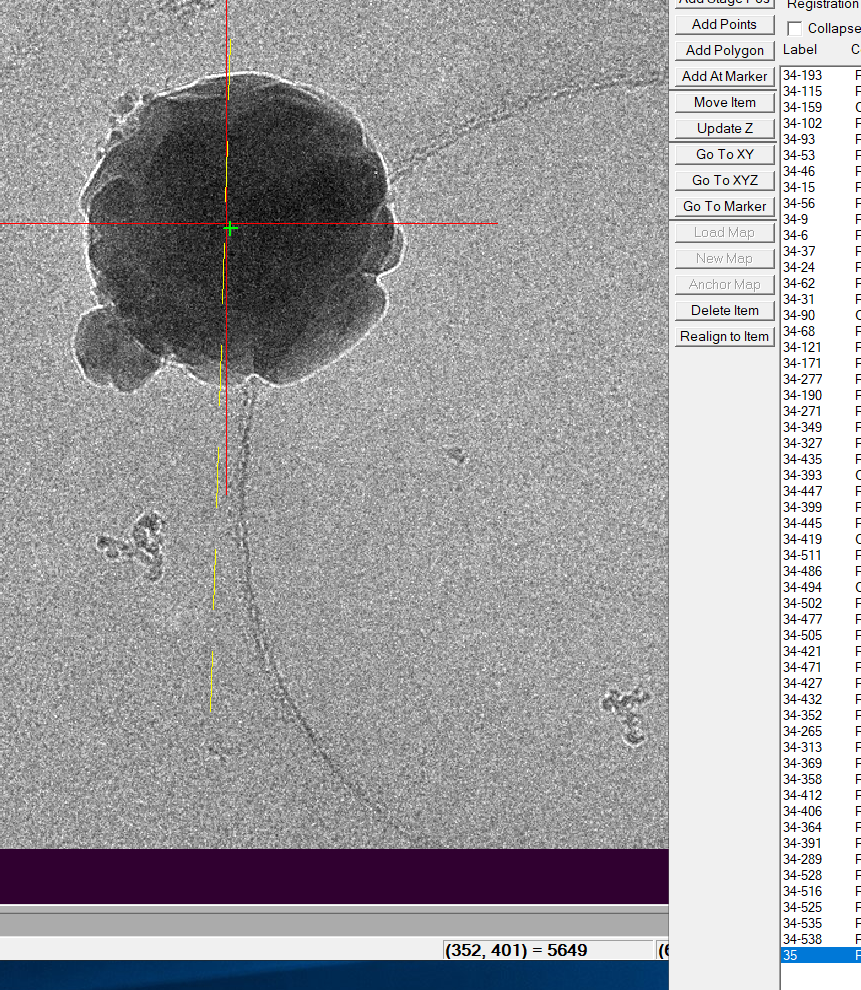Screen dimensions: 861x990
Task: Choose Add At Marker
Action: tap(724, 76)
